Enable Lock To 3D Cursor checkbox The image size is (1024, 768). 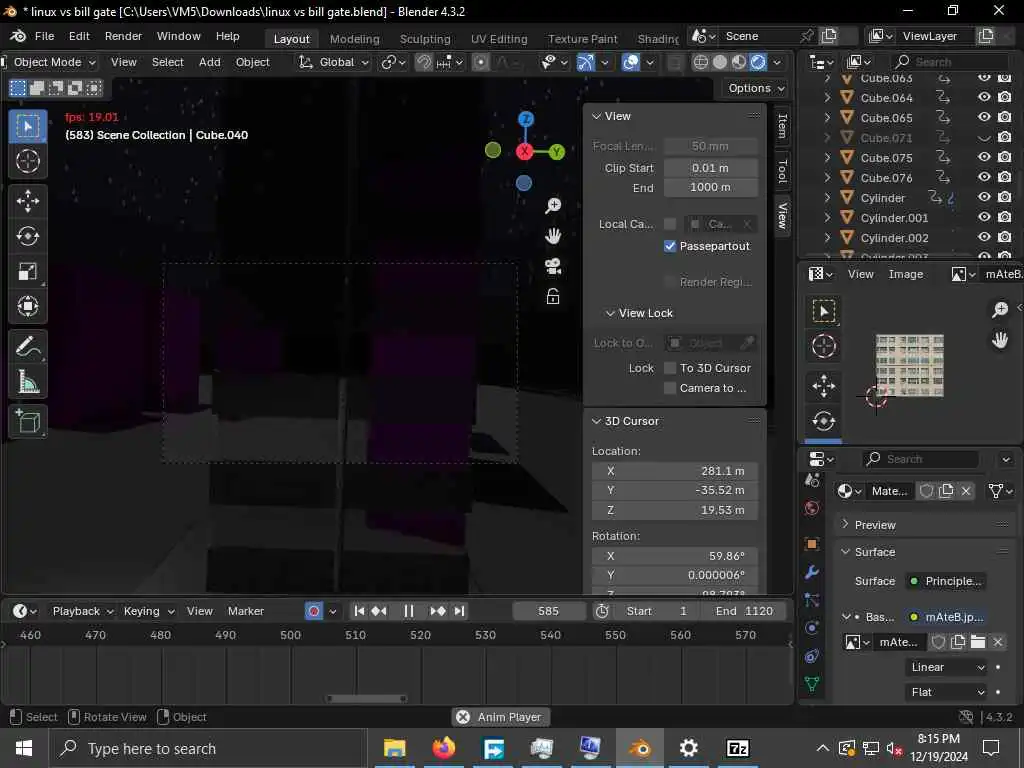coord(670,368)
